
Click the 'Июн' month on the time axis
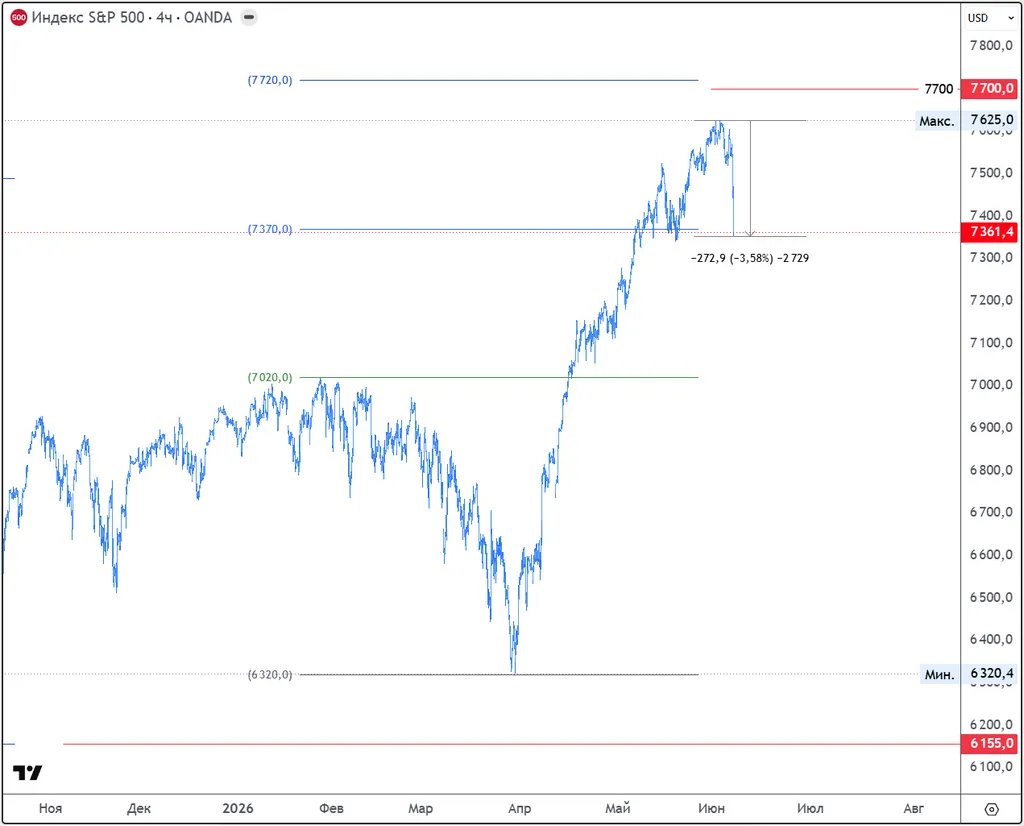coord(711,808)
